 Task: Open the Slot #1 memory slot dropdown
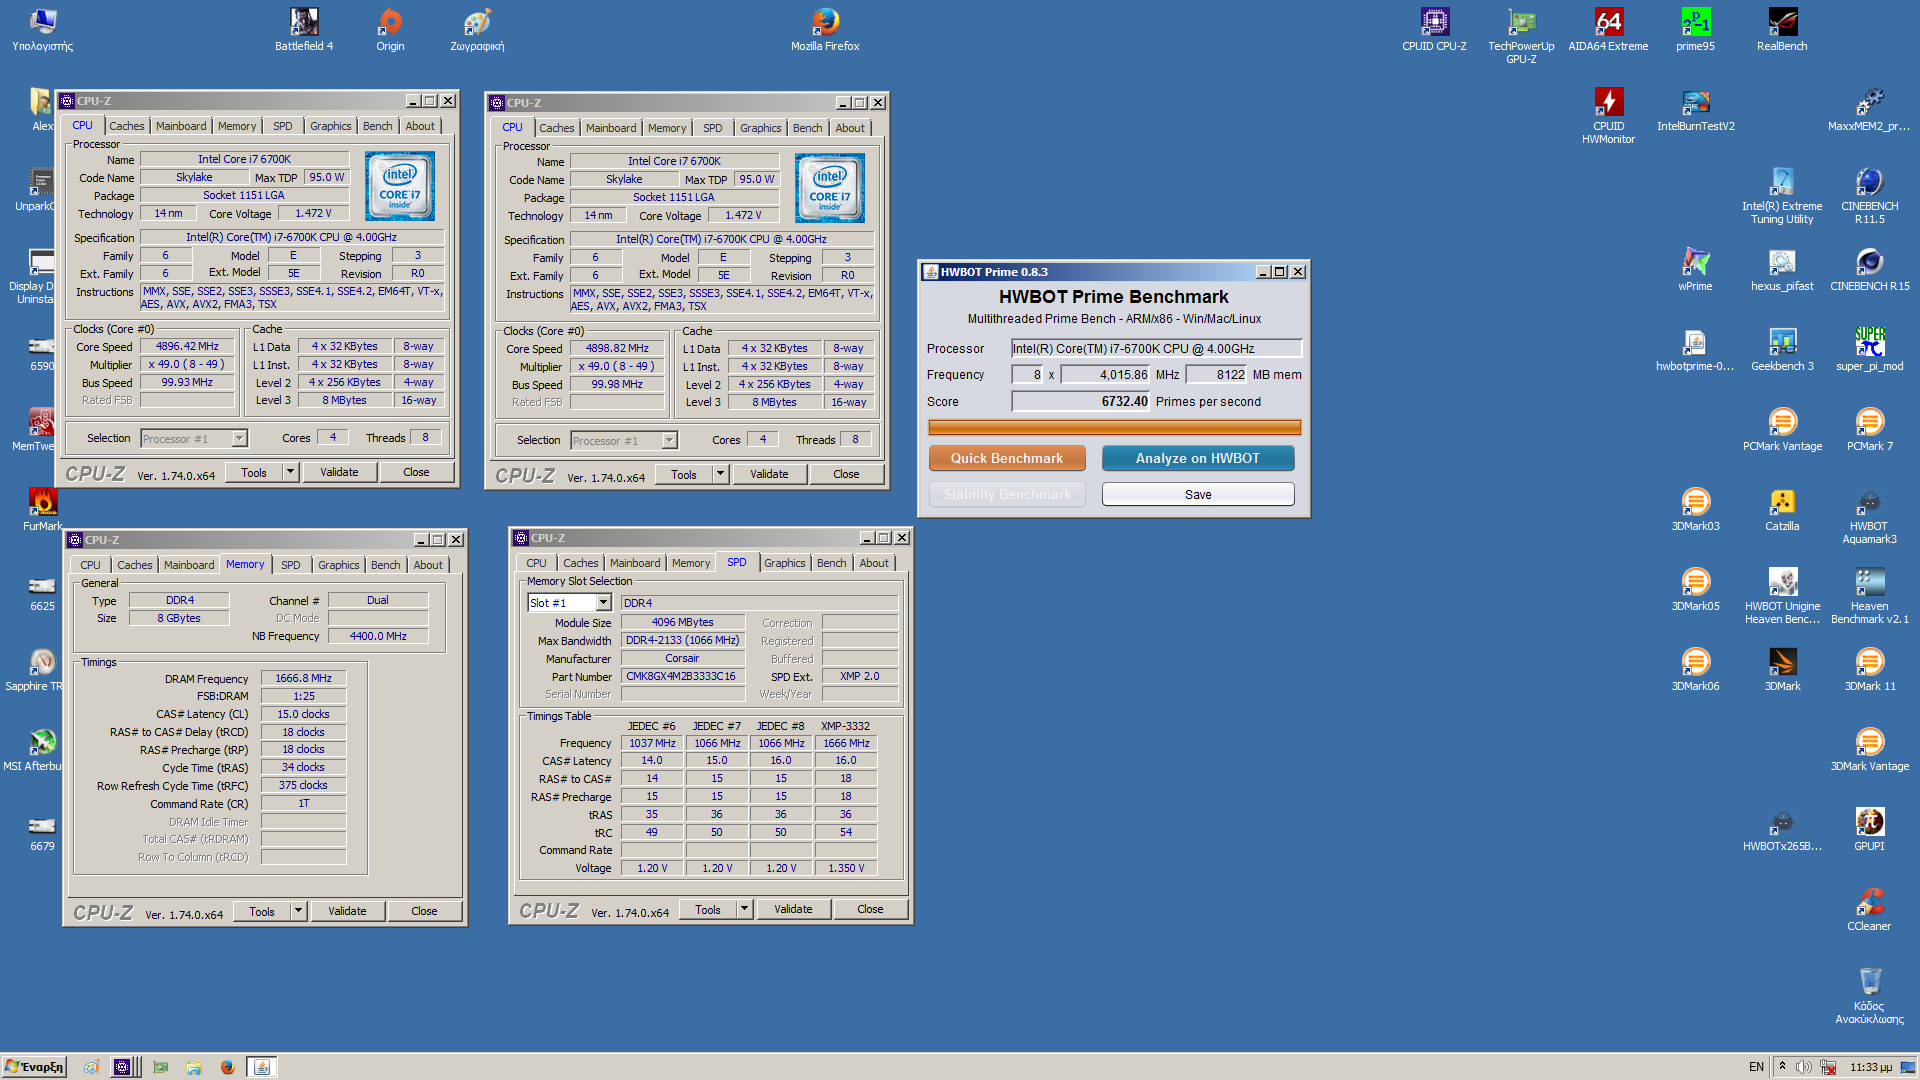(569, 603)
